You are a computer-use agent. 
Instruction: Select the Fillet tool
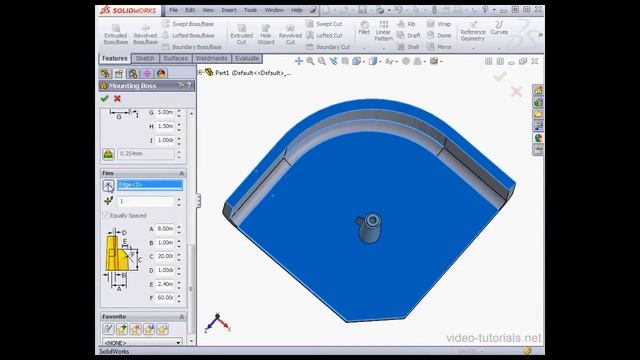pos(364,28)
